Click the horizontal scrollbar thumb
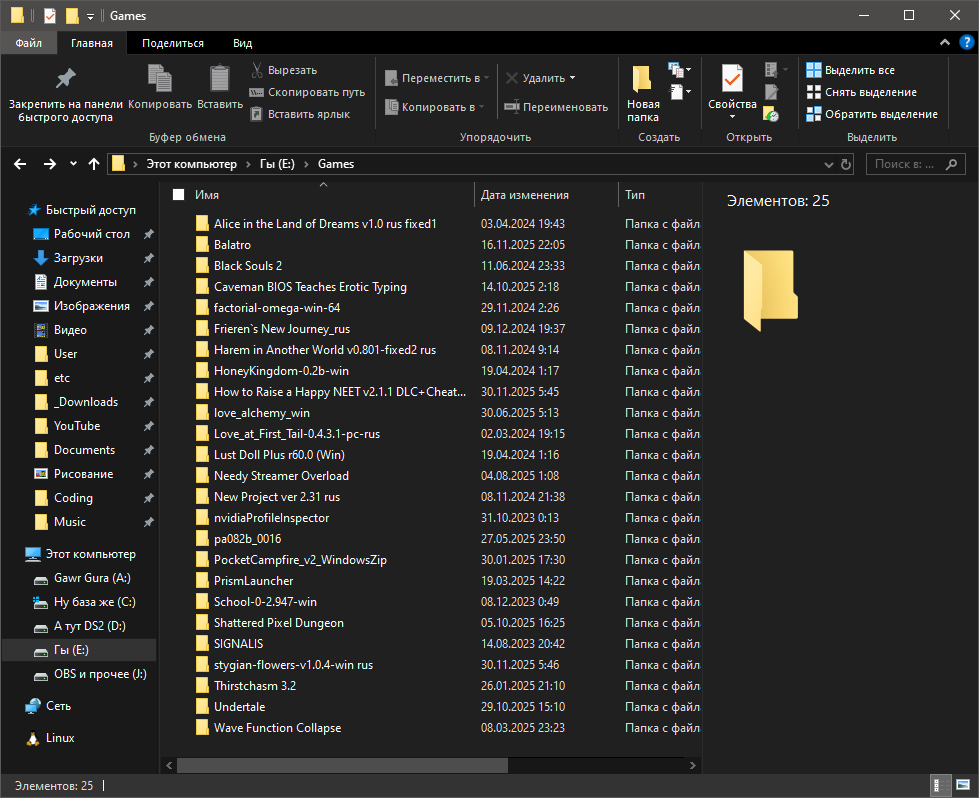 pyautogui.click(x=342, y=765)
